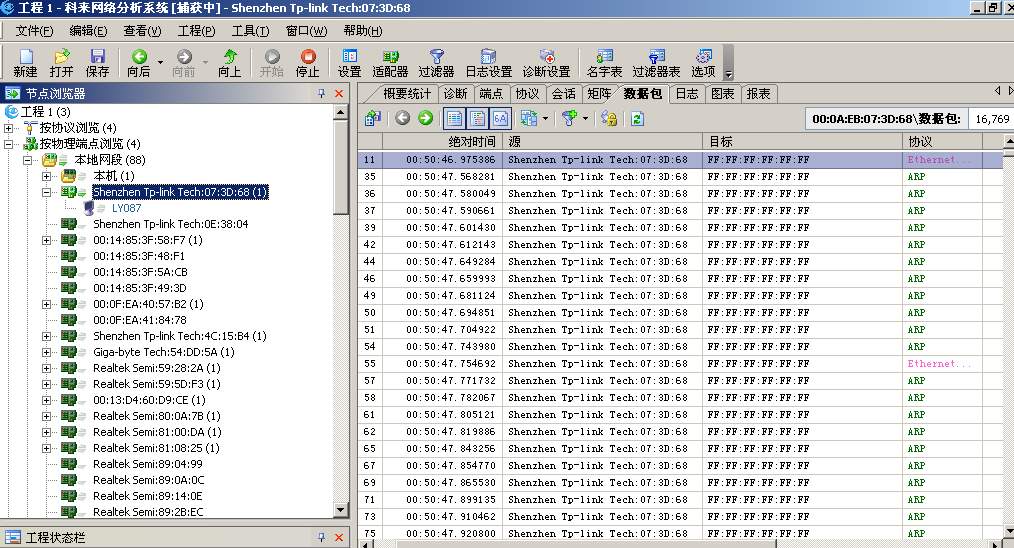Toggle the packet decode view button

477,118
